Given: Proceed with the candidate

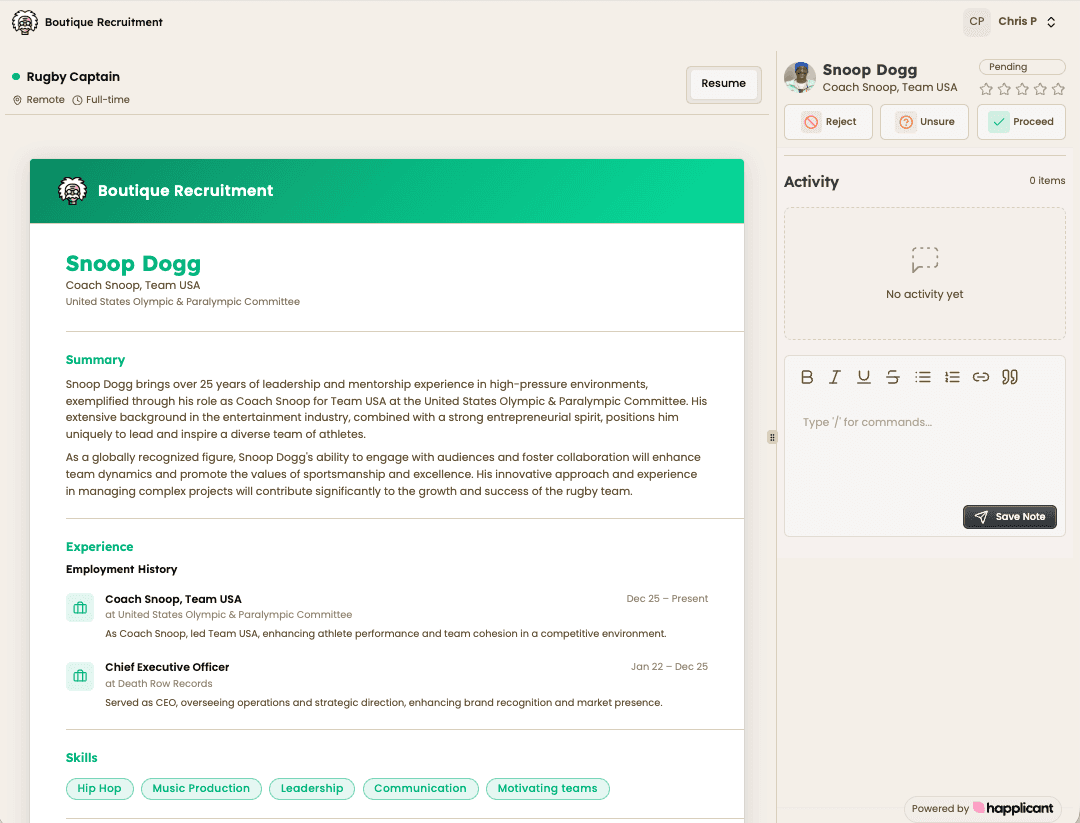Looking at the screenshot, I should (x=1021, y=122).
